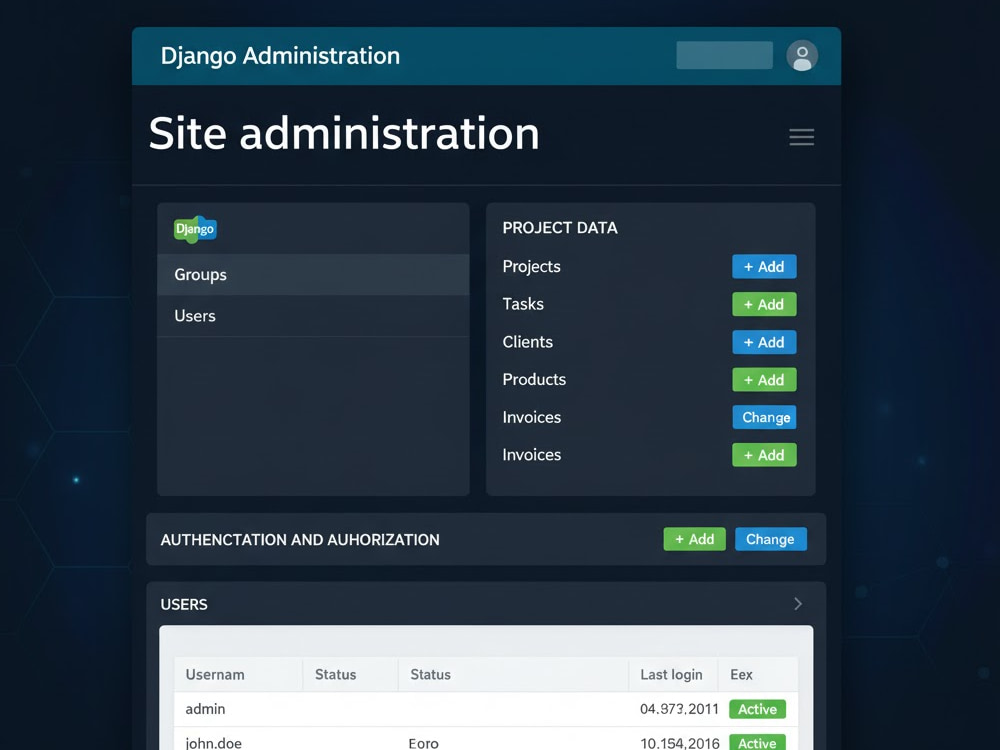Viewport: 1000px width, 750px height.
Task: Click Change in Authentication and Authorization bar
Action: [x=770, y=539]
